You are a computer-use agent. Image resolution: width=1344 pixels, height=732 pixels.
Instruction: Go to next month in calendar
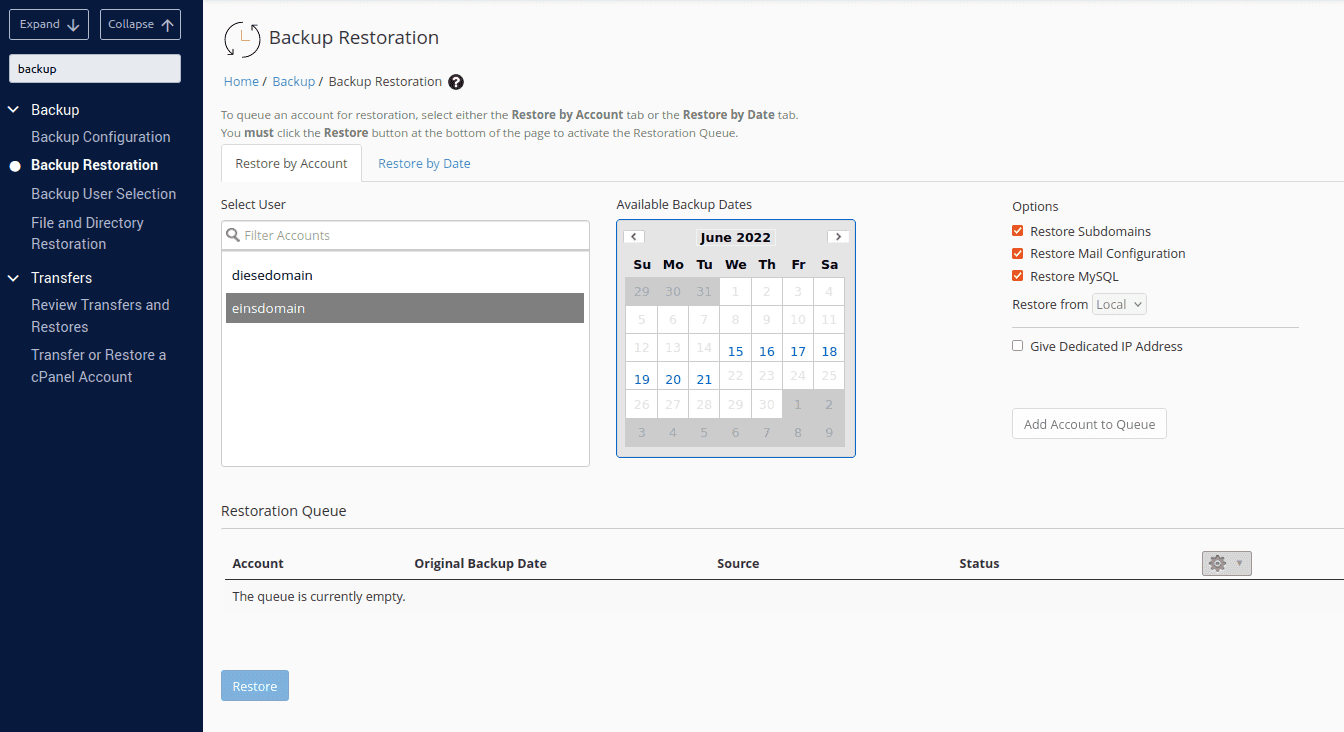pos(838,237)
